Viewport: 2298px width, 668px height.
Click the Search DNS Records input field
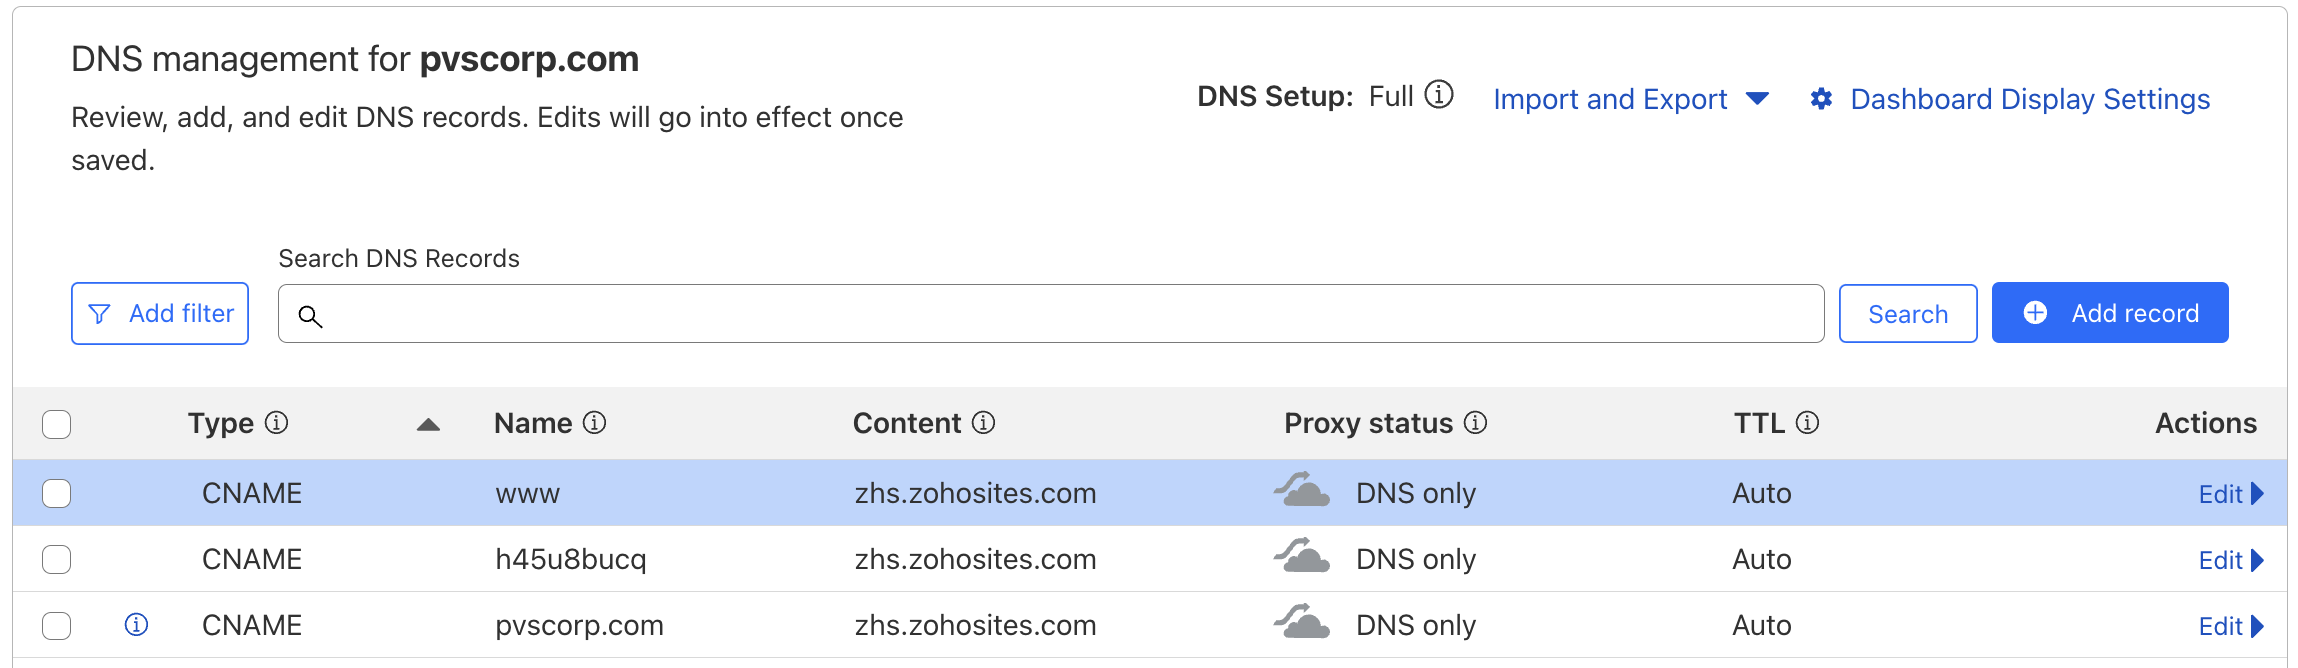[x=1050, y=314]
